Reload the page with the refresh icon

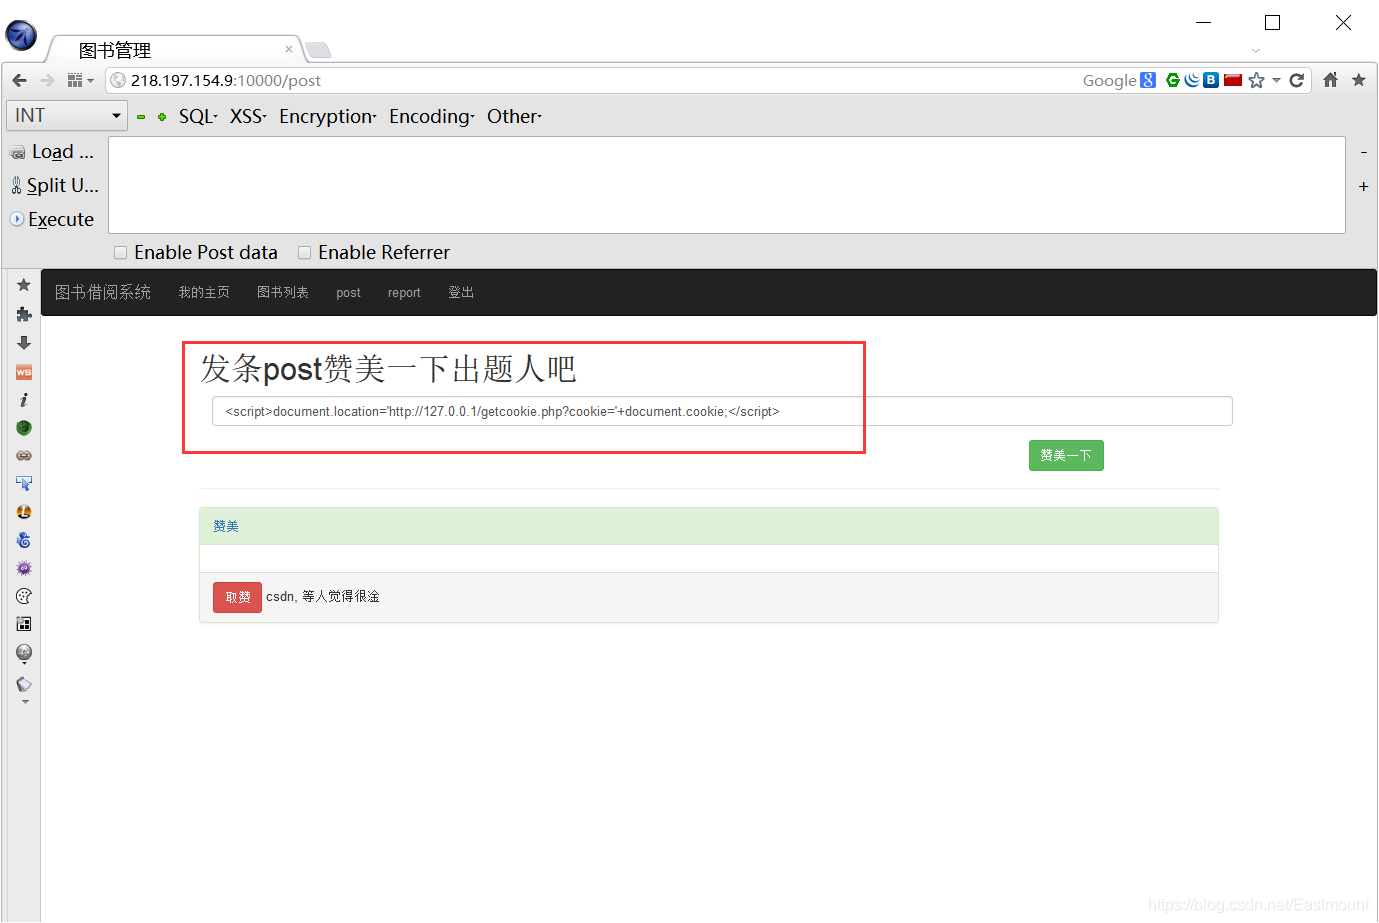(1297, 80)
